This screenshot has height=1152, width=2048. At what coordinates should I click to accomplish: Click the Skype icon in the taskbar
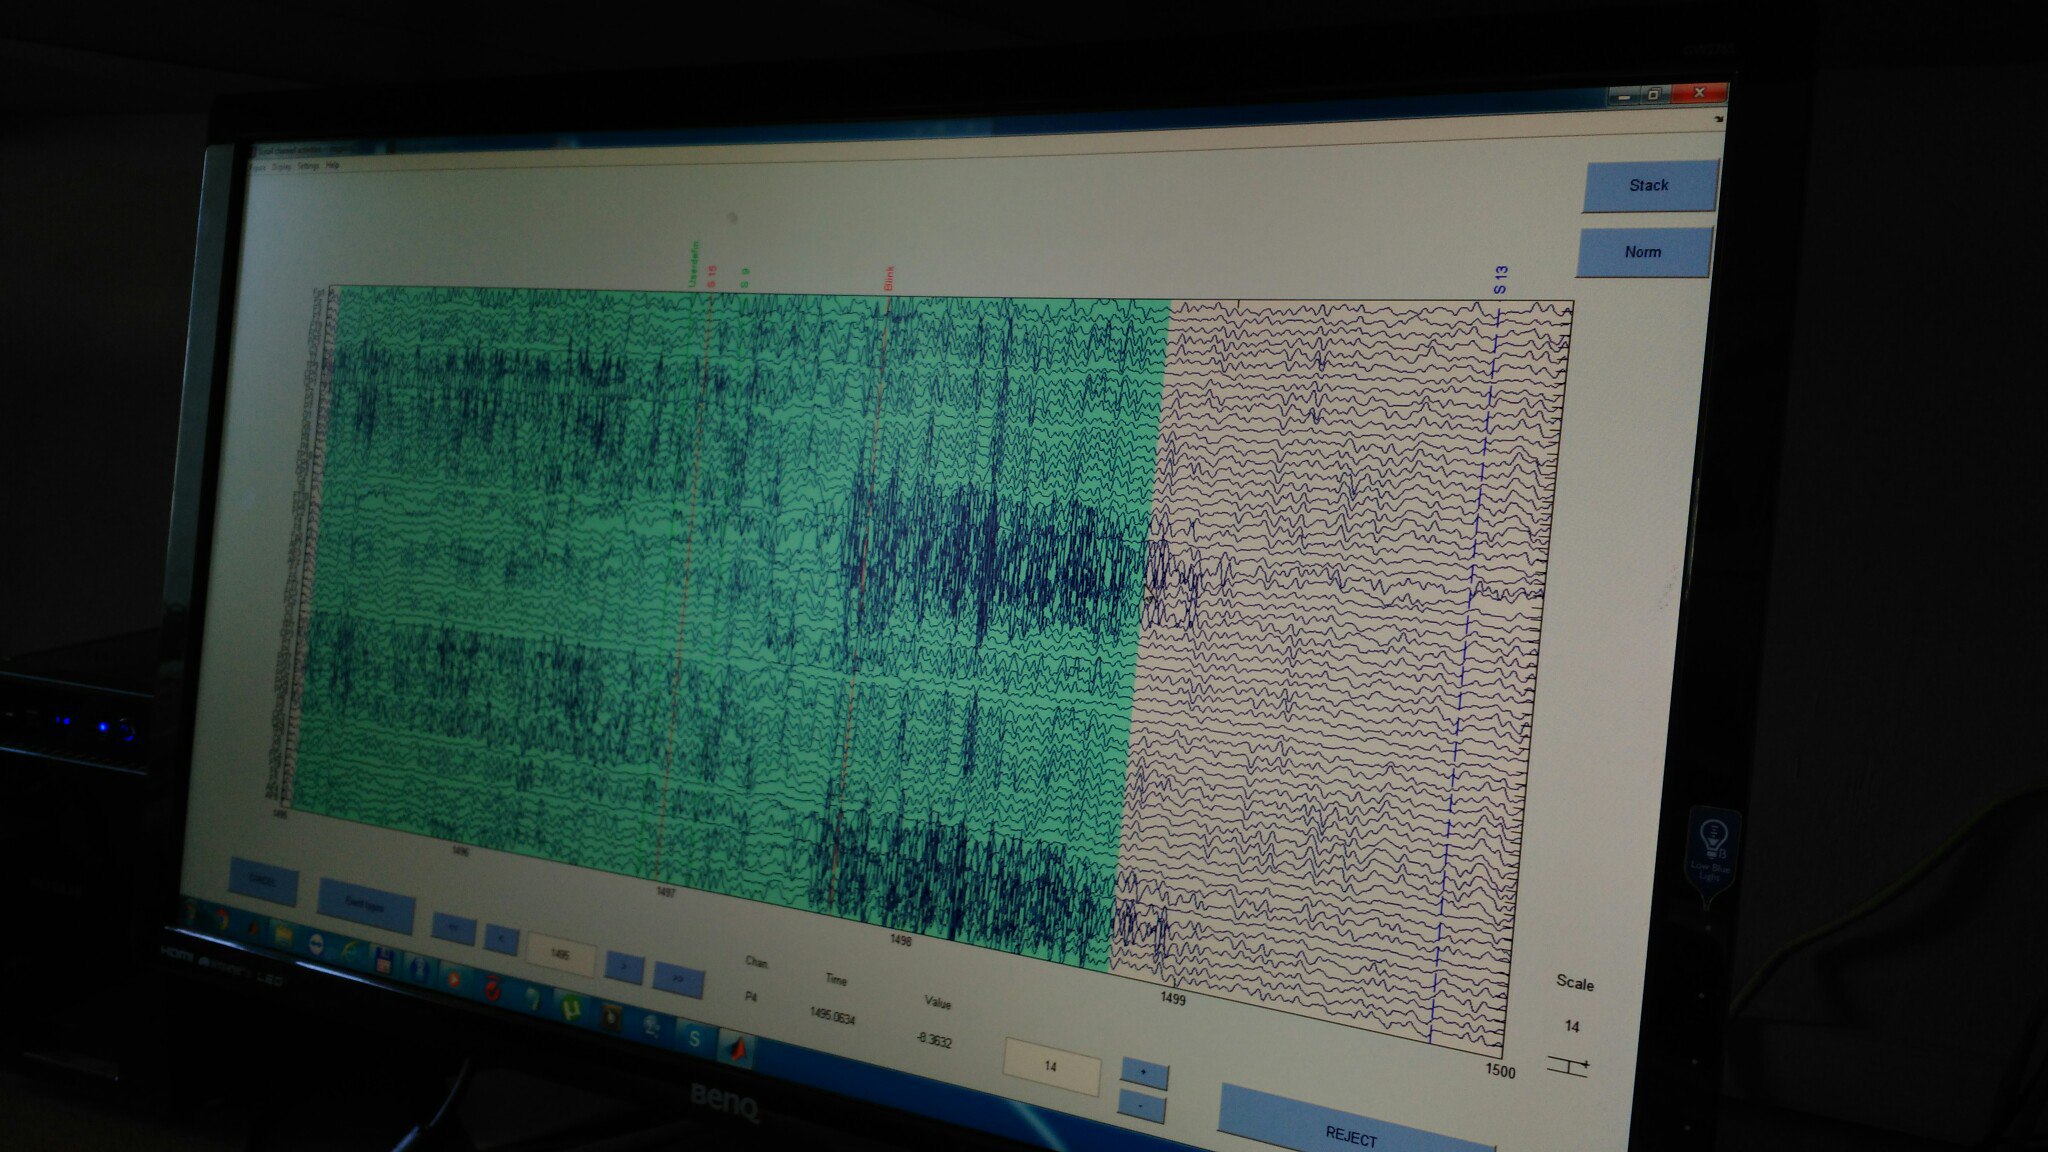[x=694, y=1039]
